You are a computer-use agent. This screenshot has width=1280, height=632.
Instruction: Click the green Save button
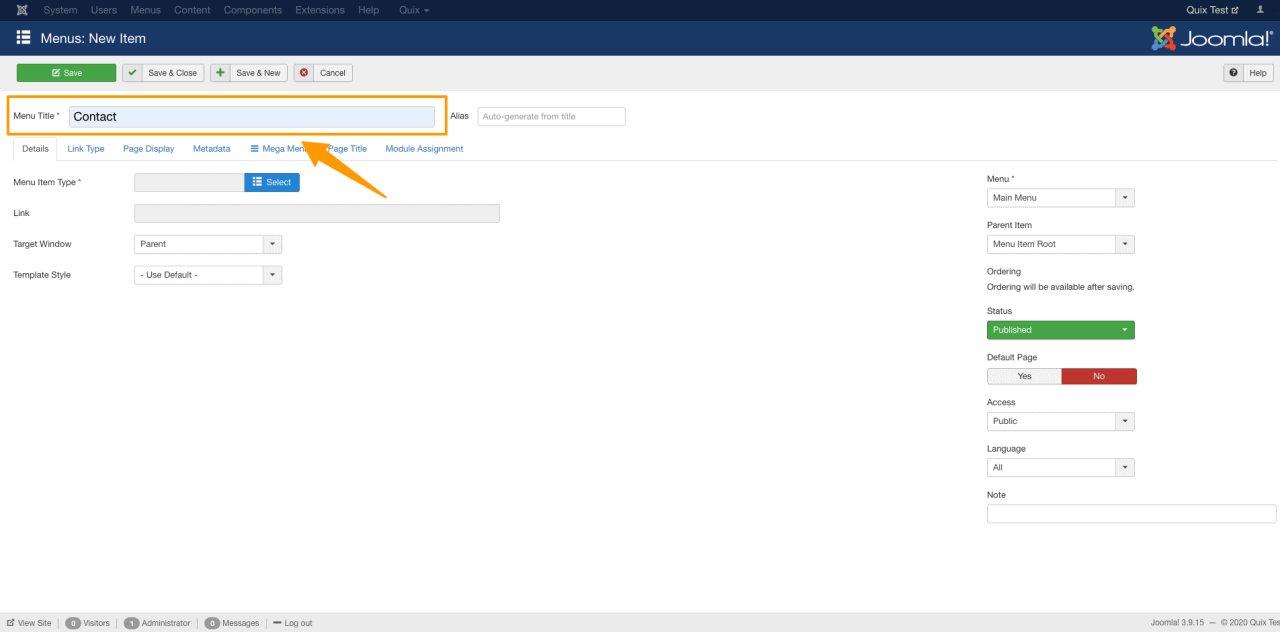pos(66,73)
